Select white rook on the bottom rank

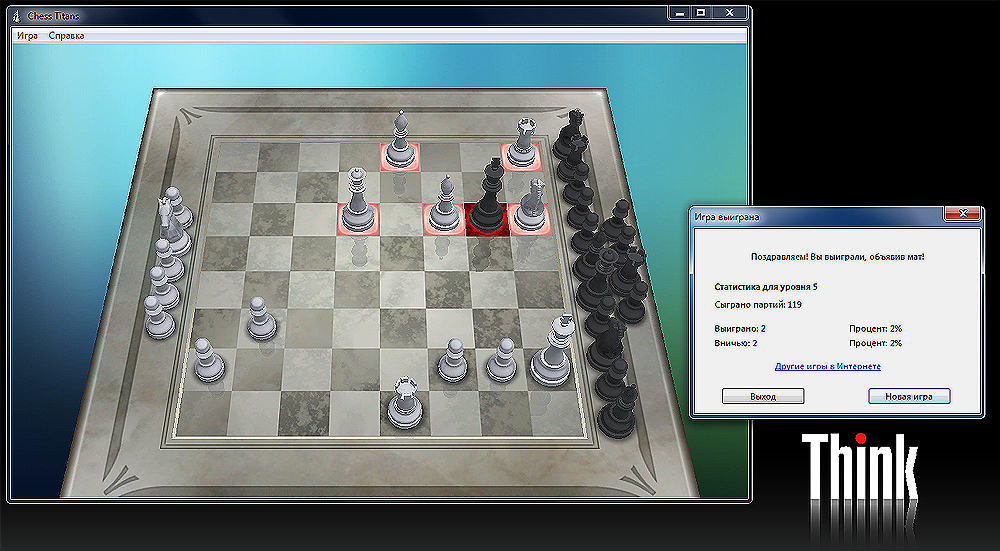click(404, 404)
